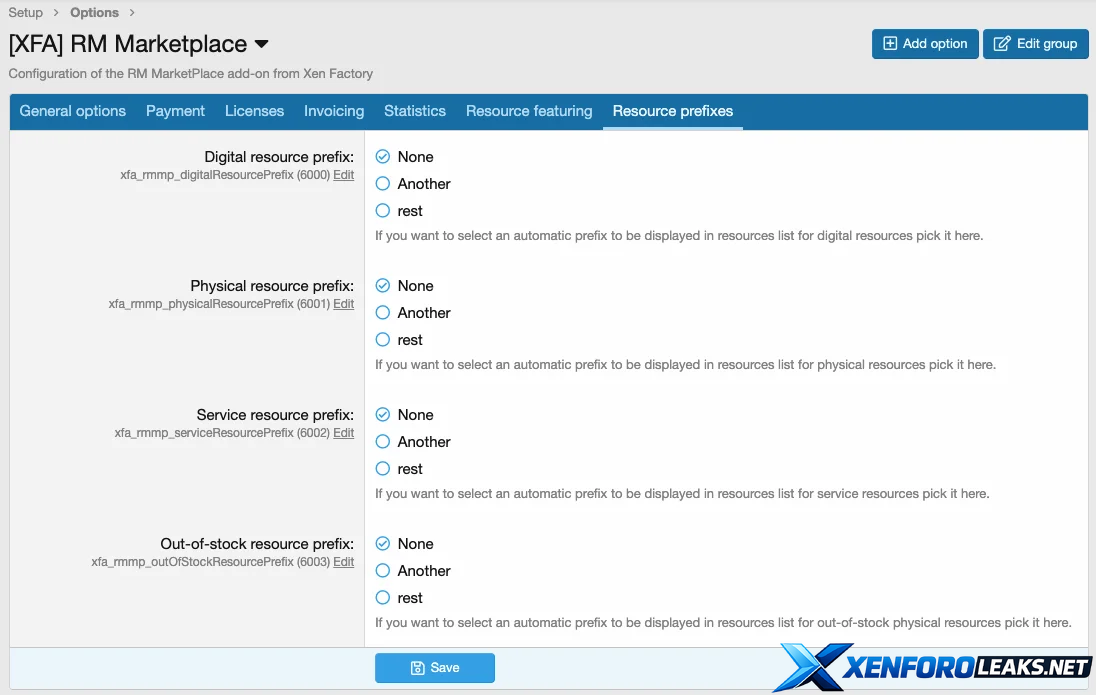Open the Invoicing tab

(334, 111)
